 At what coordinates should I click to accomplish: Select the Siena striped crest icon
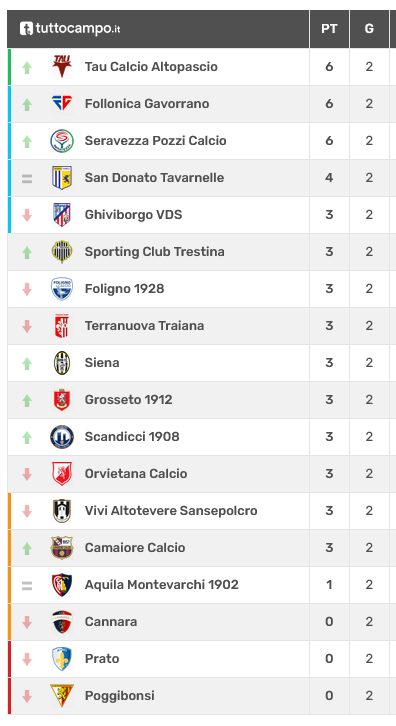pos(62,363)
